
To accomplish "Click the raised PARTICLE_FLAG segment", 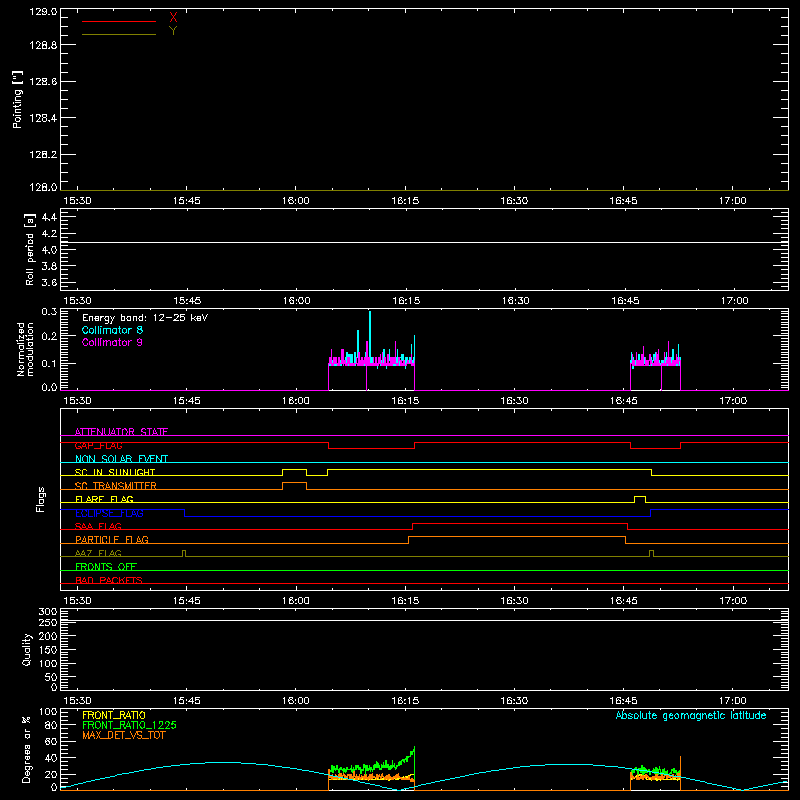I will pos(516,537).
